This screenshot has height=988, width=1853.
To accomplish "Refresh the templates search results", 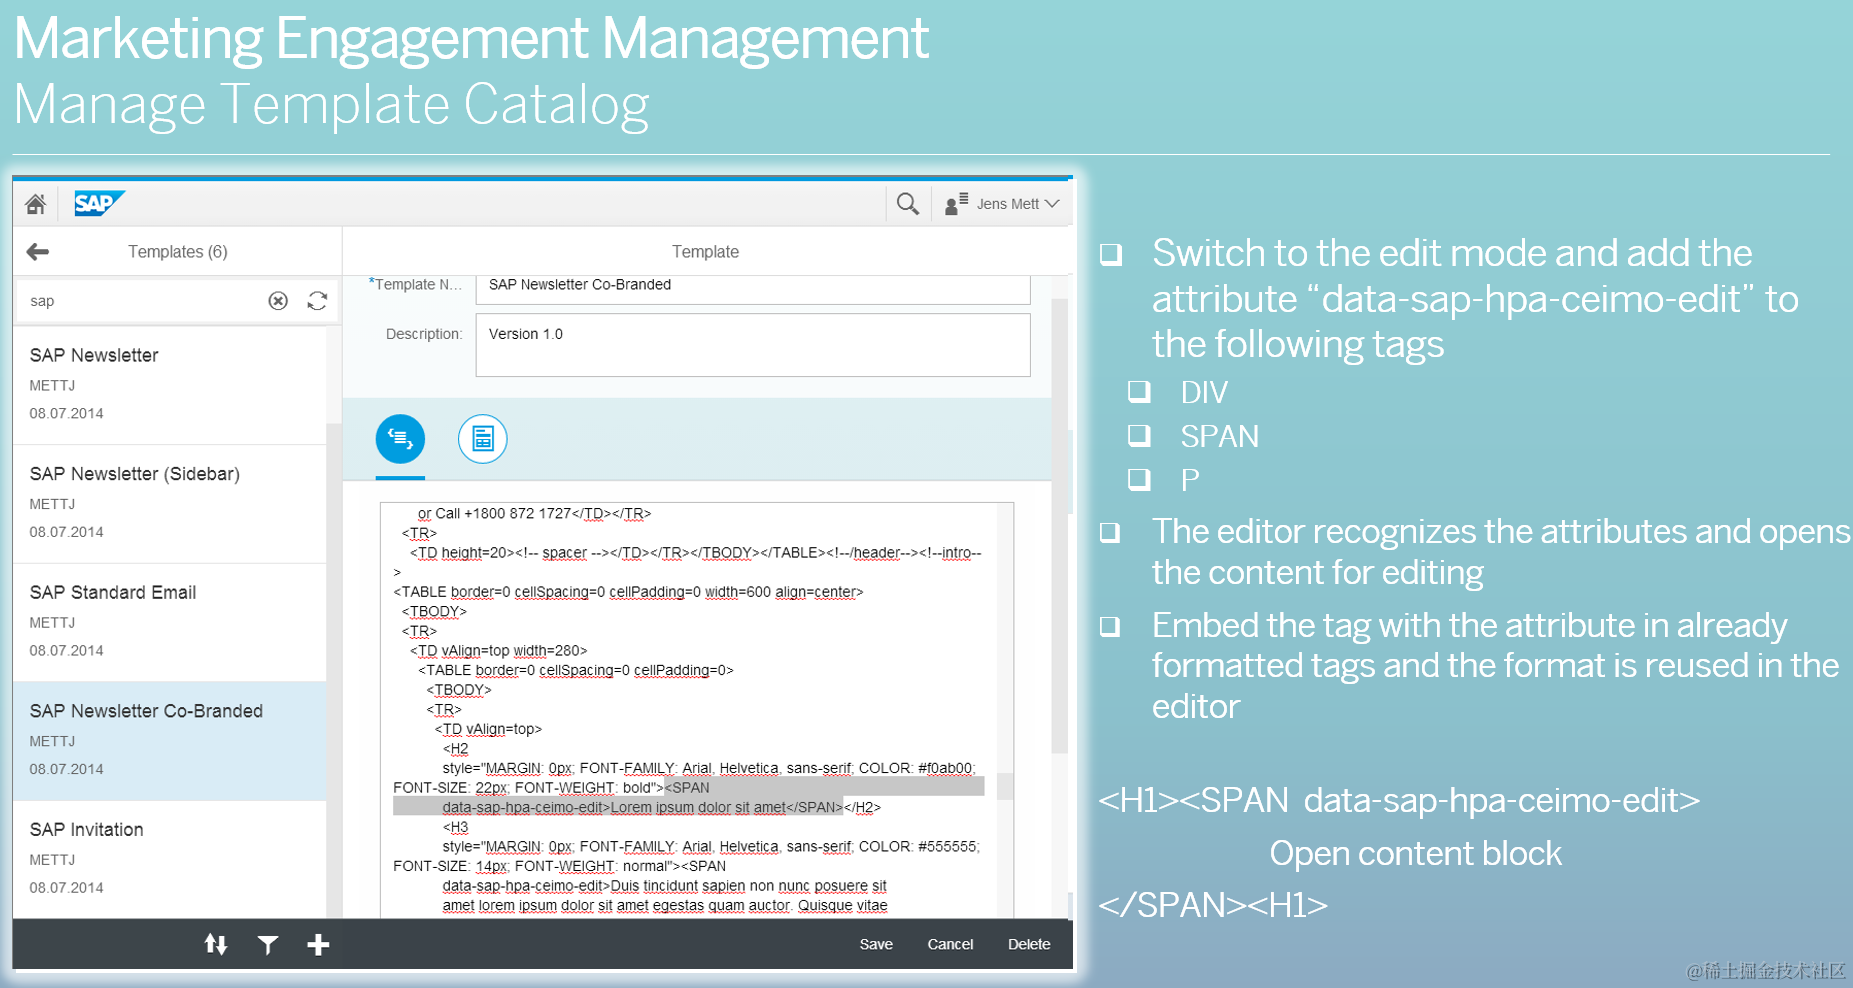I will click(317, 300).
